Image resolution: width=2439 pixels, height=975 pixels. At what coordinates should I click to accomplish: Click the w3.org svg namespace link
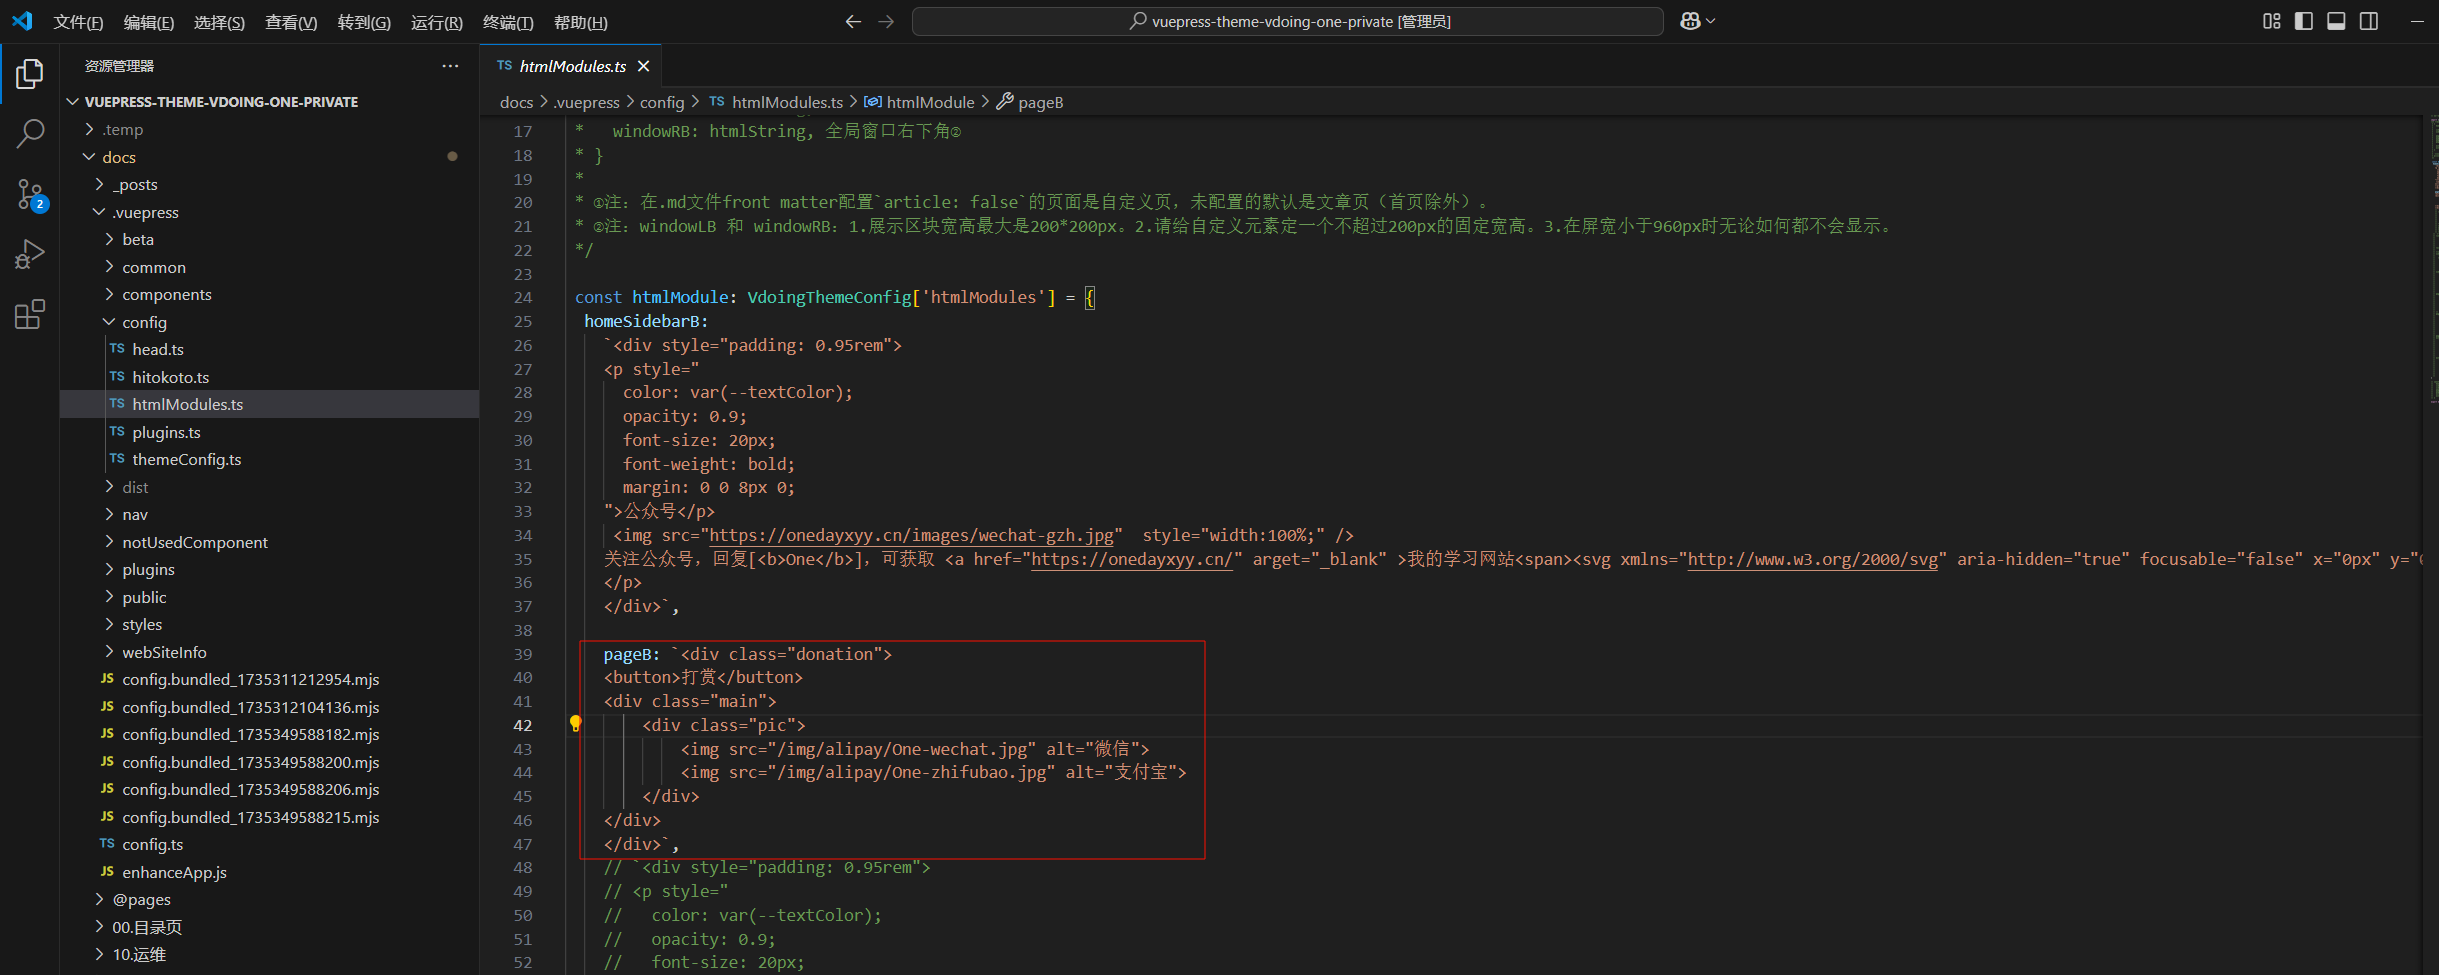[1812, 559]
